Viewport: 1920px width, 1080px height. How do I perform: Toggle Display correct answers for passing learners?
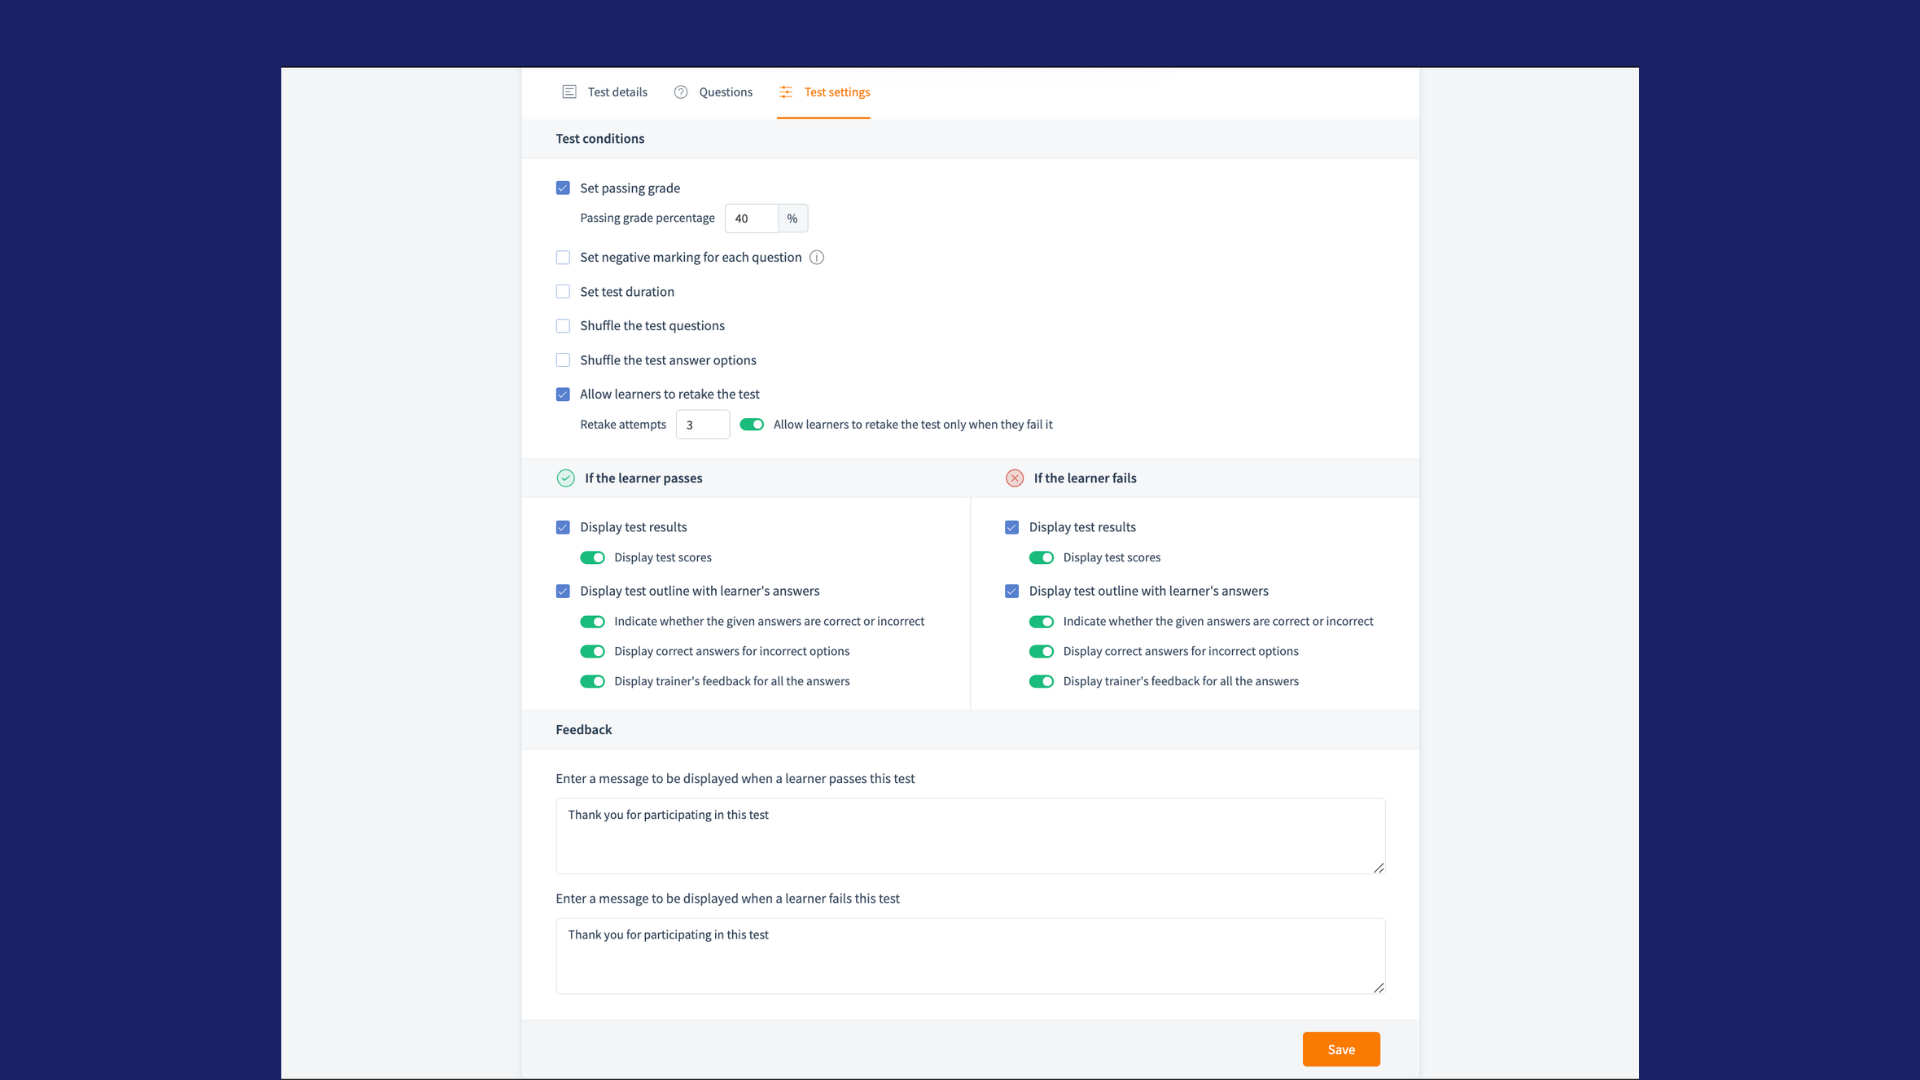coord(593,652)
